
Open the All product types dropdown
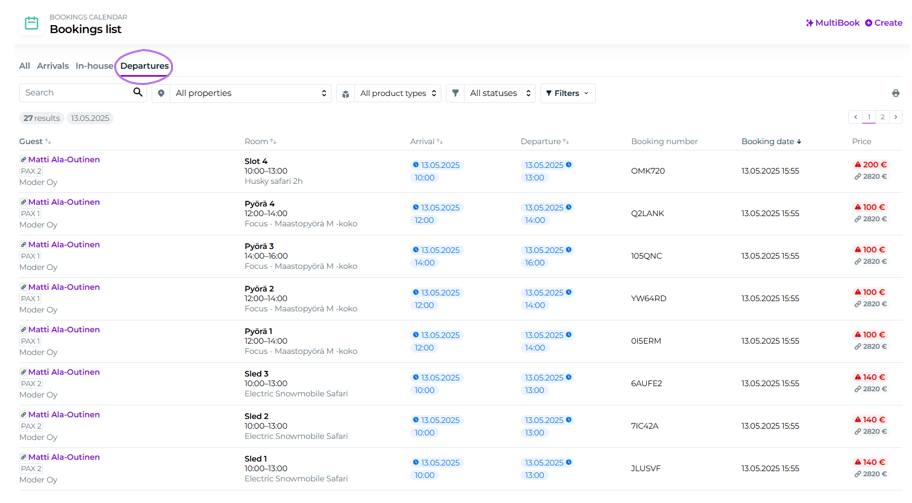coord(398,93)
